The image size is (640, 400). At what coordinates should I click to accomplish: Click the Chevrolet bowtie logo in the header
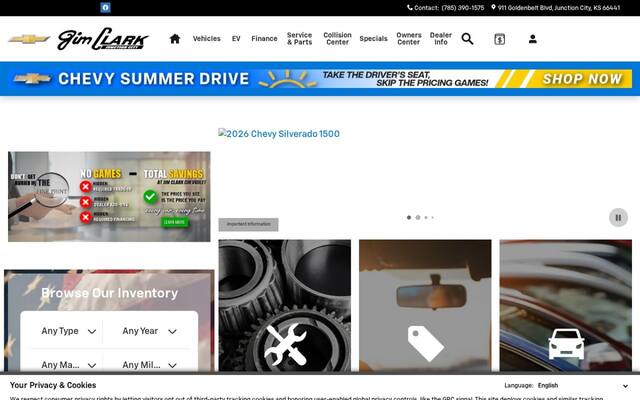coord(29,39)
